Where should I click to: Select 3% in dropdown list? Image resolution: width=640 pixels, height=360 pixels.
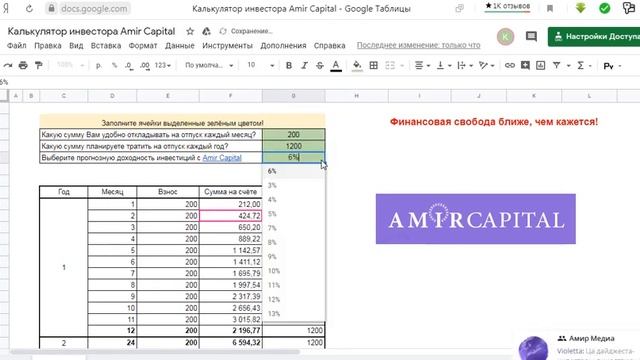(x=293, y=185)
